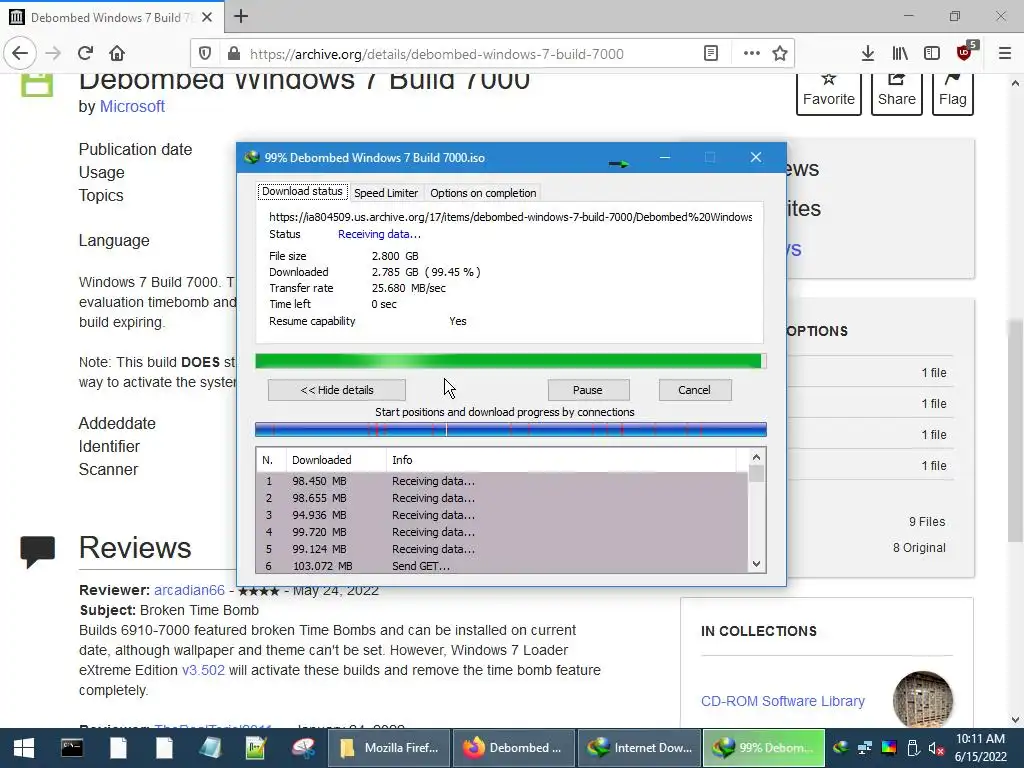Open CD-ROM Software Library collection link
The height and width of the screenshot is (768, 1024).
coord(782,701)
